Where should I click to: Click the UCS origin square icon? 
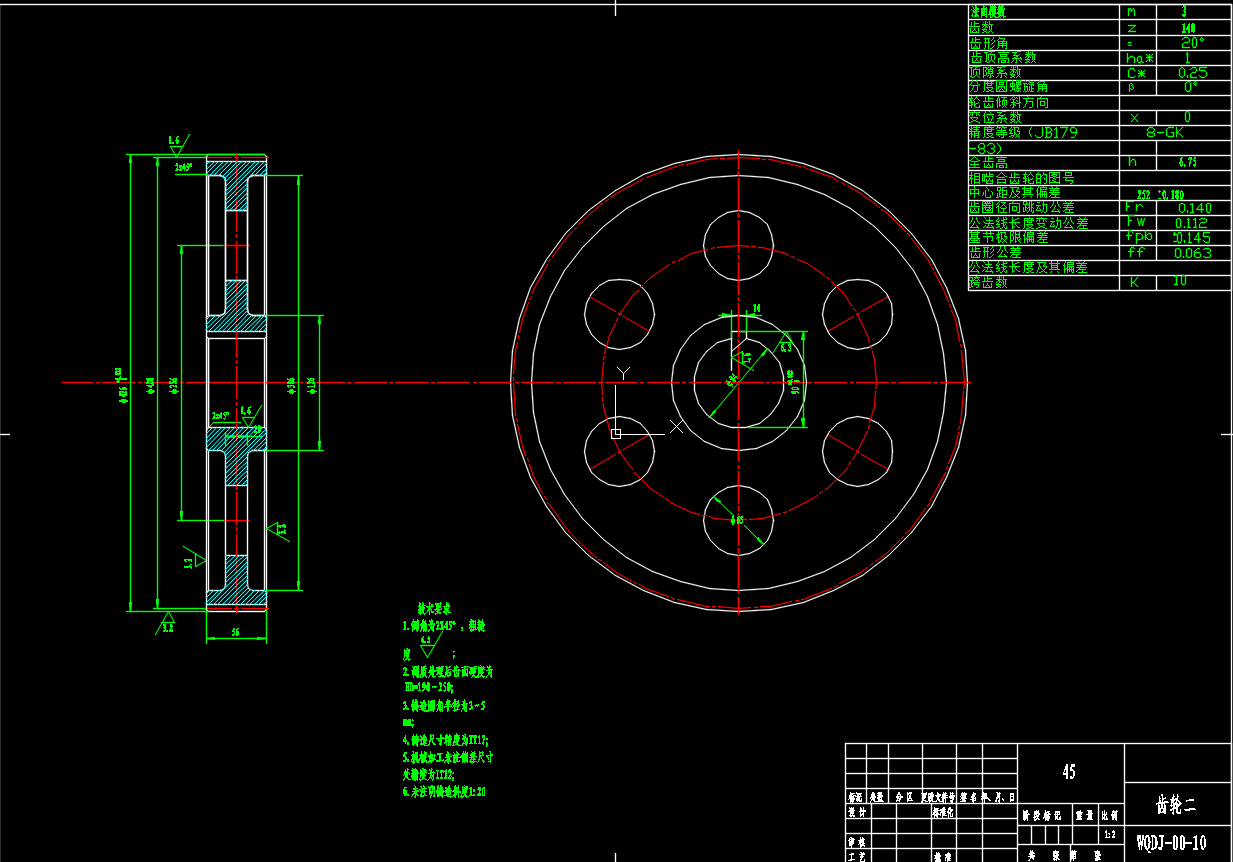pos(616,433)
